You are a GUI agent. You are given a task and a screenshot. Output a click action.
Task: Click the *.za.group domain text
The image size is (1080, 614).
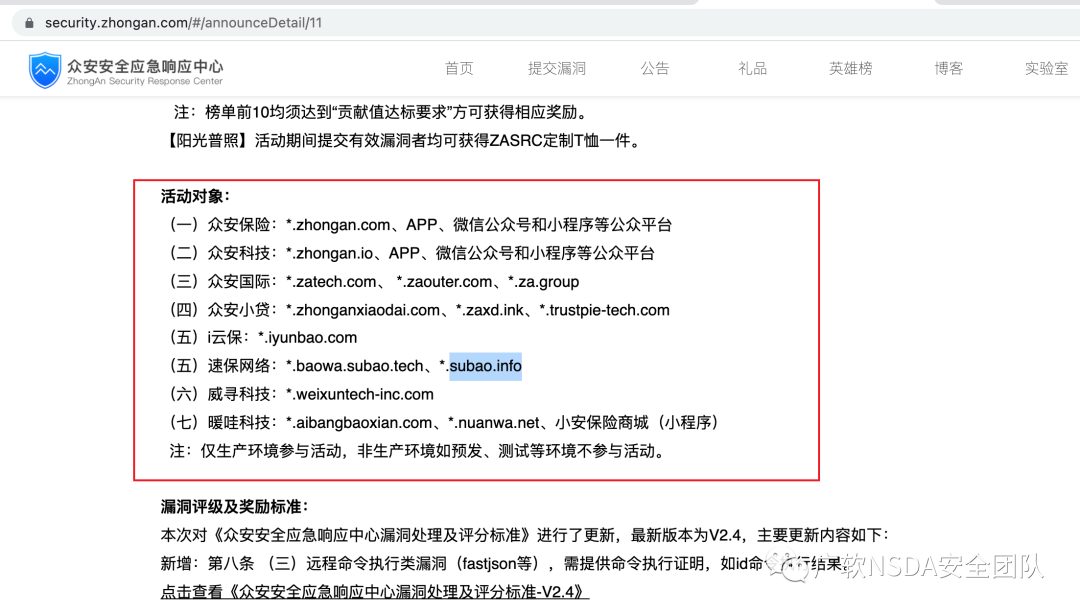[x=543, y=282]
